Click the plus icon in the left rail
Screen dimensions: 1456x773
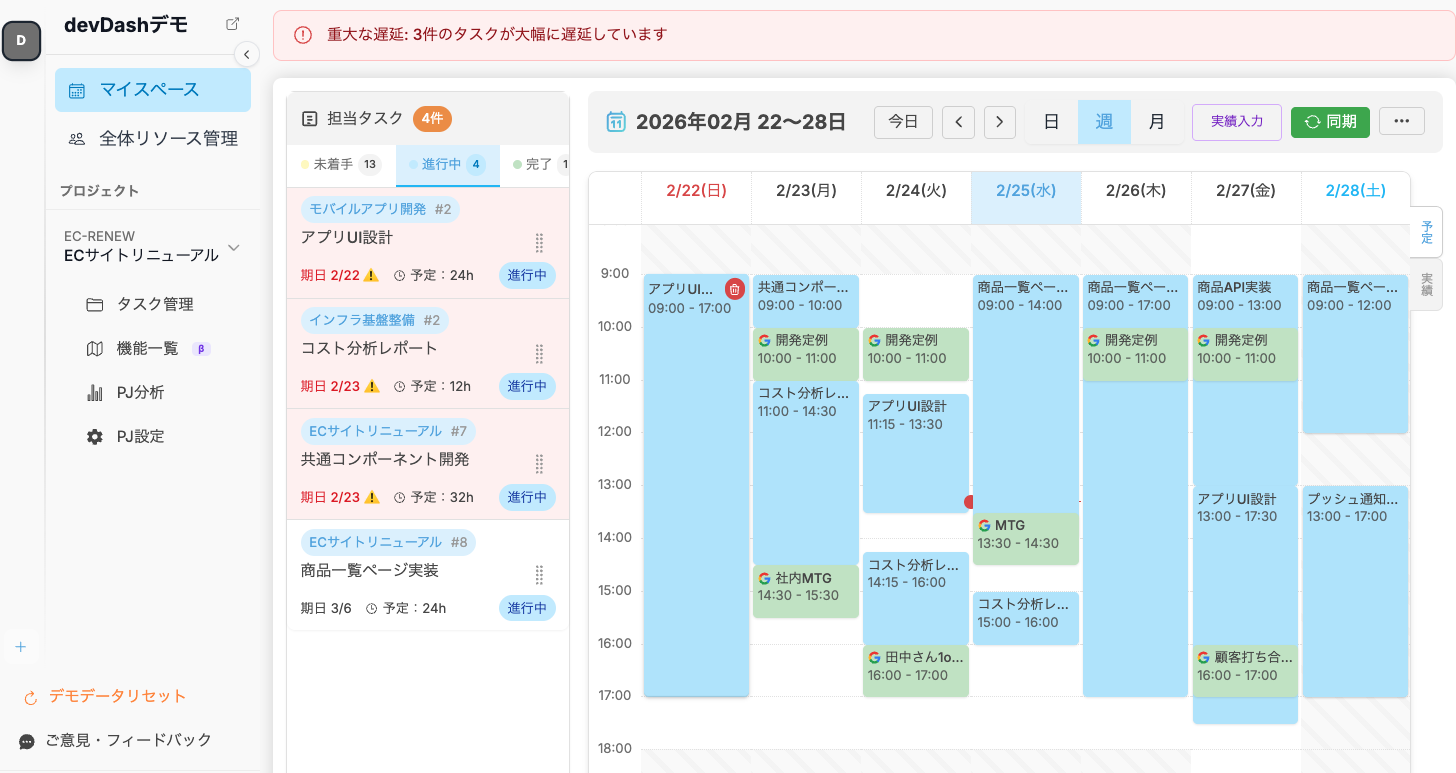click(21, 647)
